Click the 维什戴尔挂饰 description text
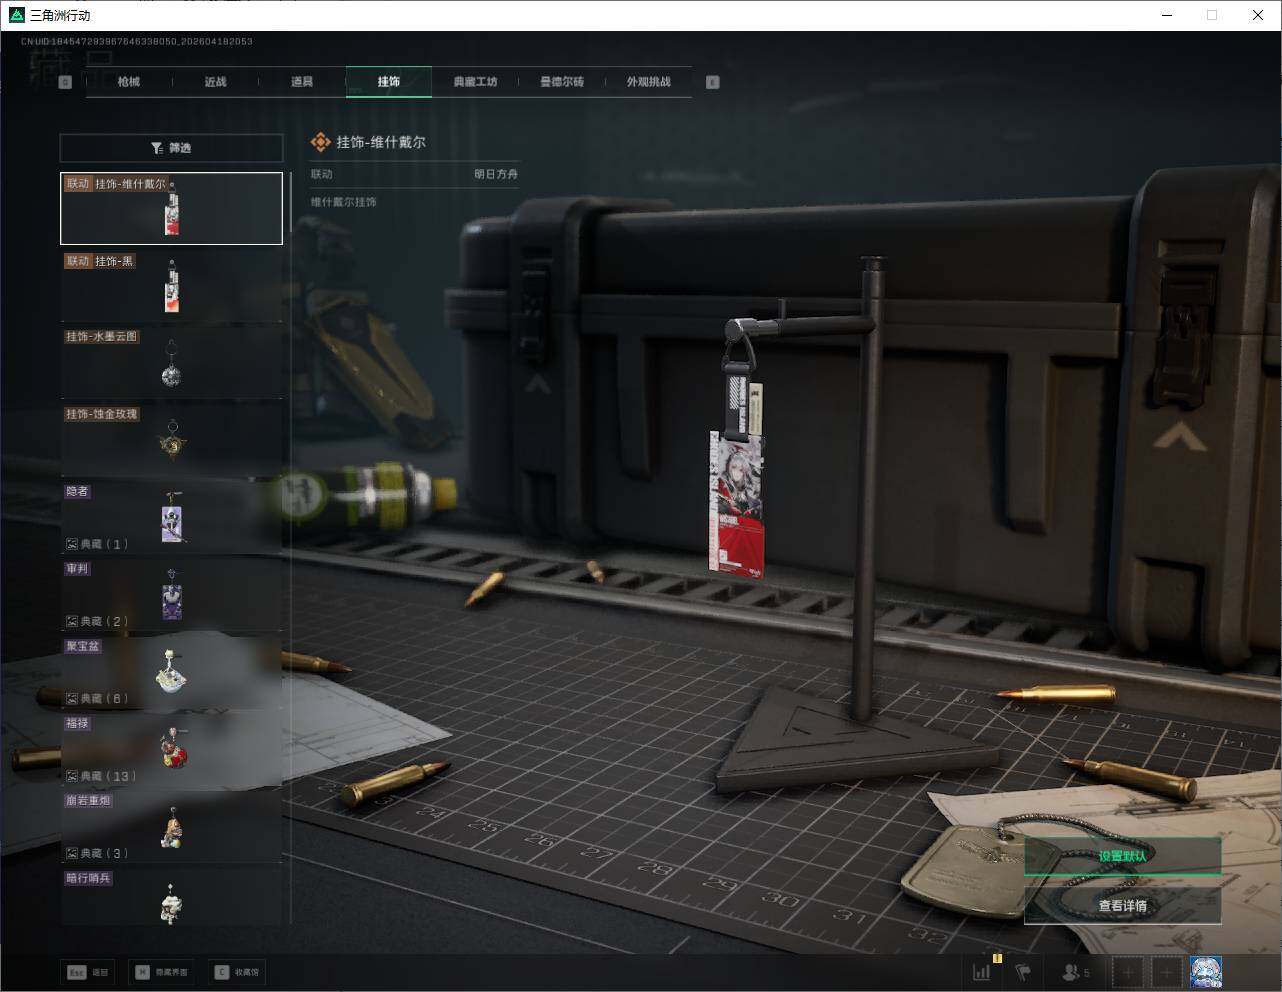Screen dimensions: 1282x992 (x=344, y=202)
